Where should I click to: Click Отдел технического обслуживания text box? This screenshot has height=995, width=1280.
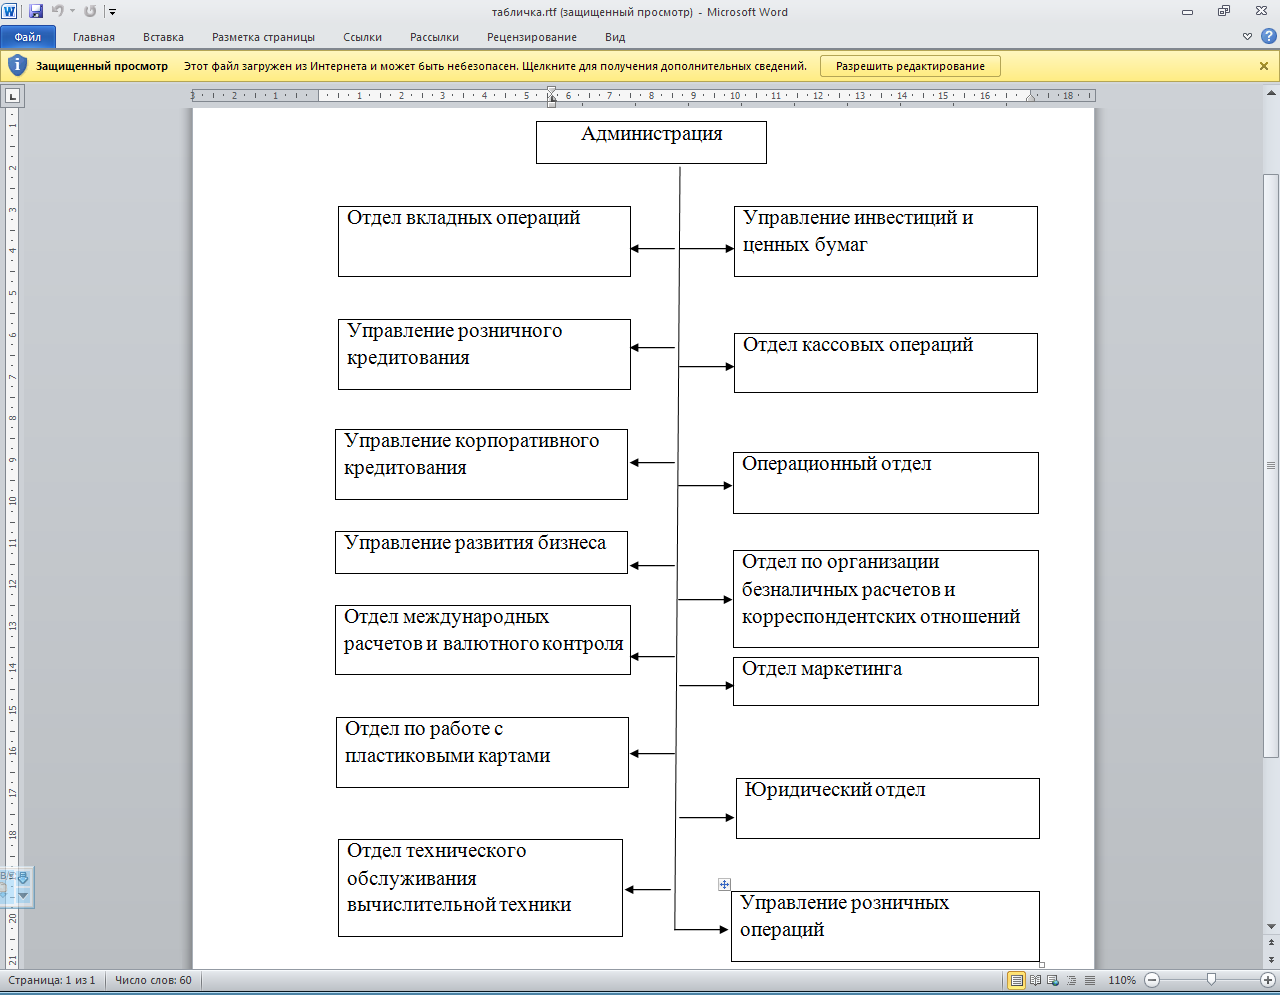tap(480, 888)
